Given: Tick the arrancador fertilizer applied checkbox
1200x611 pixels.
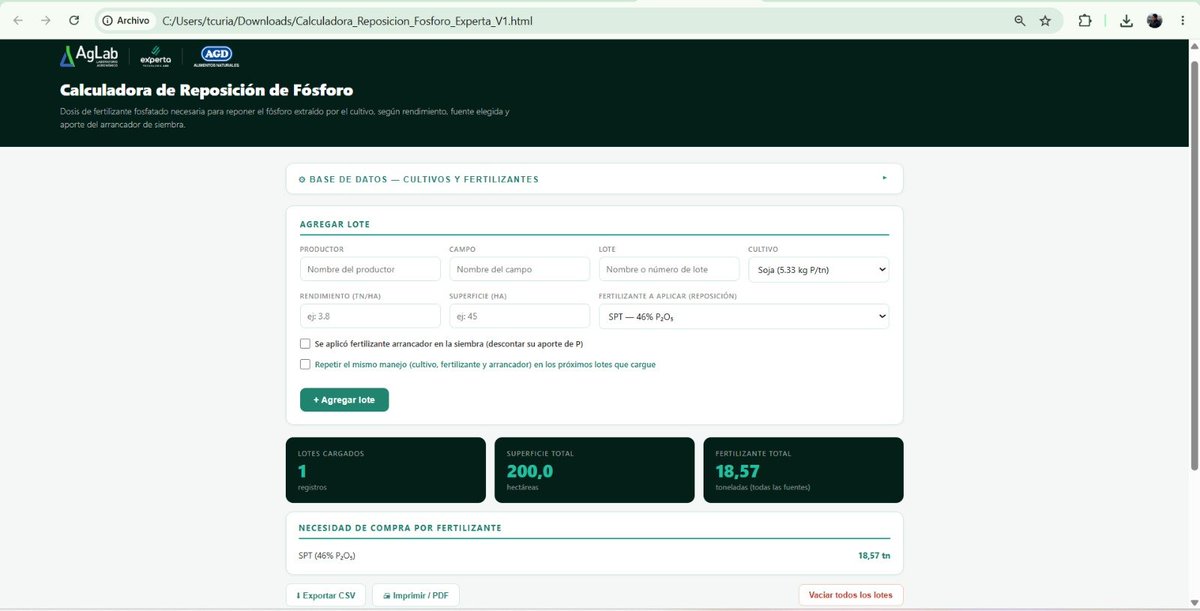Looking at the screenshot, I should click(305, 344).
